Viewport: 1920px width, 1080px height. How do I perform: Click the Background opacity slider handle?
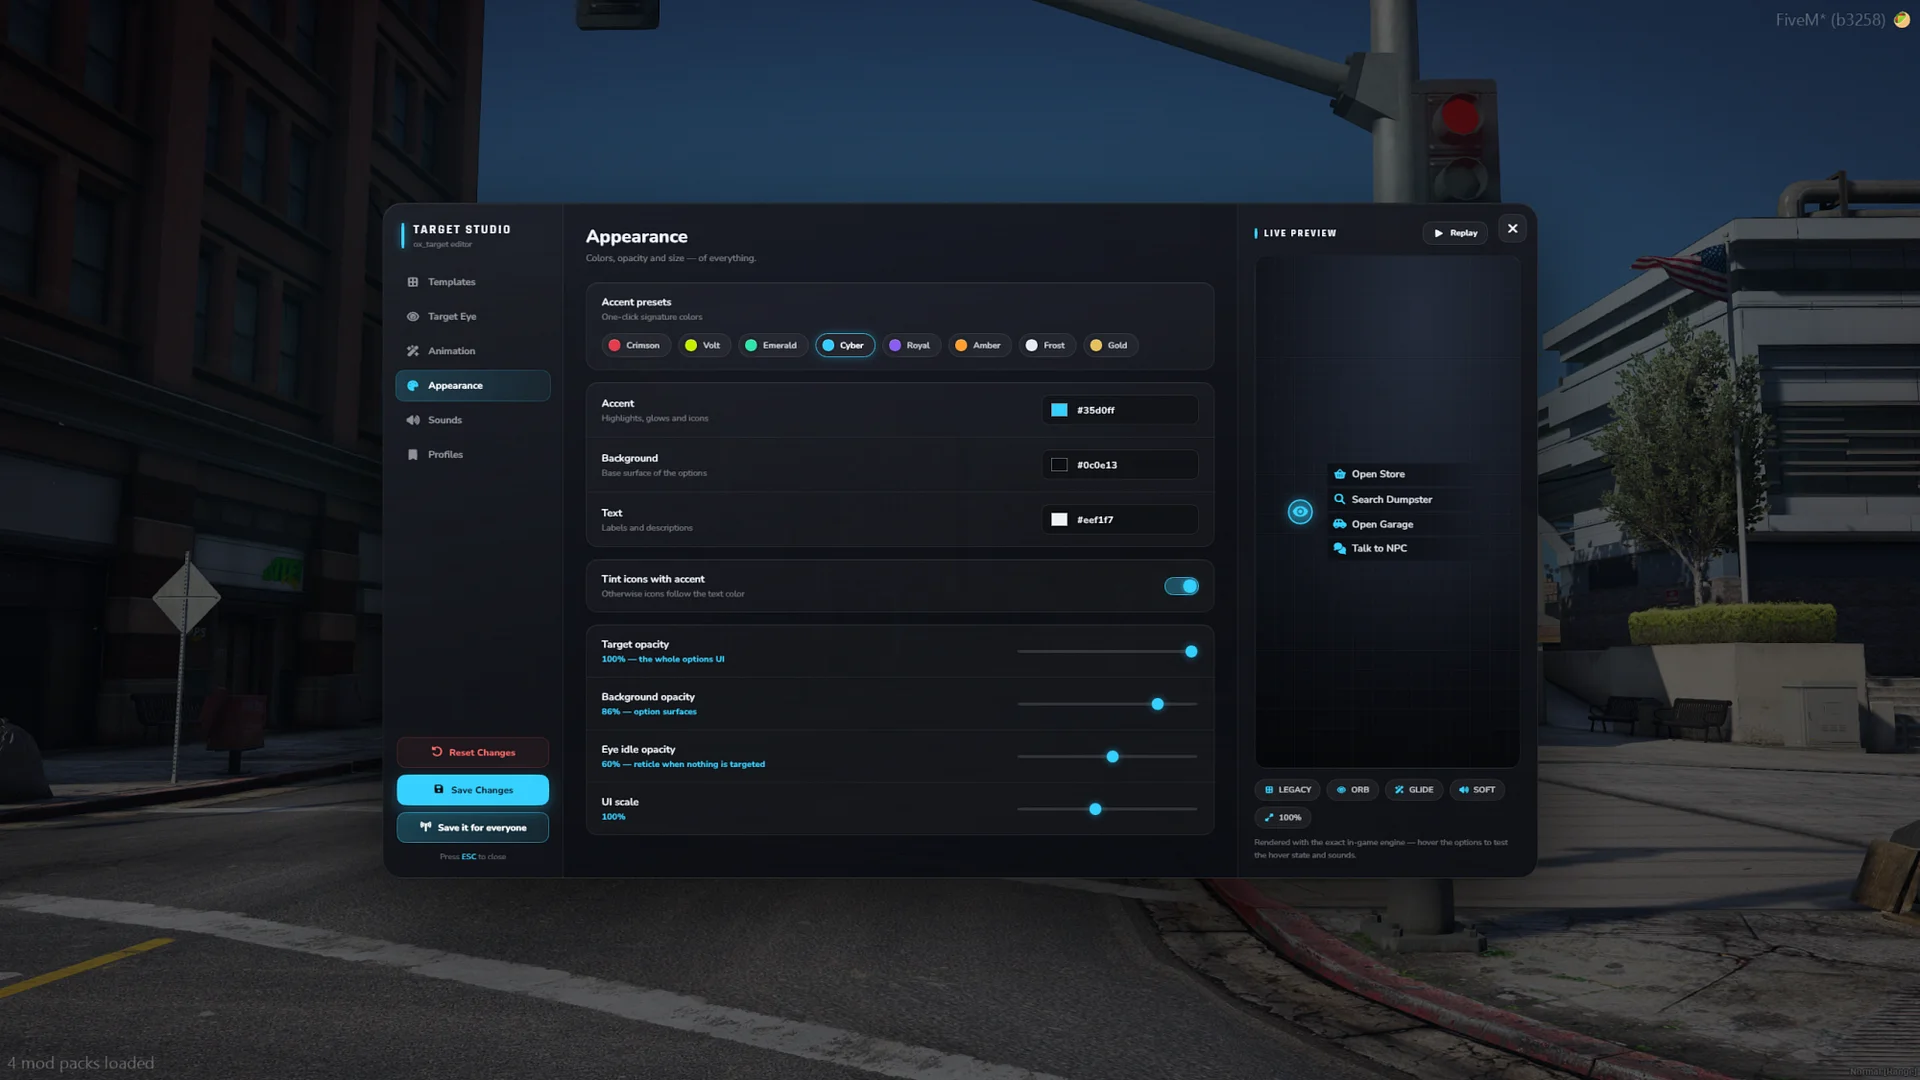(1157, 704)
